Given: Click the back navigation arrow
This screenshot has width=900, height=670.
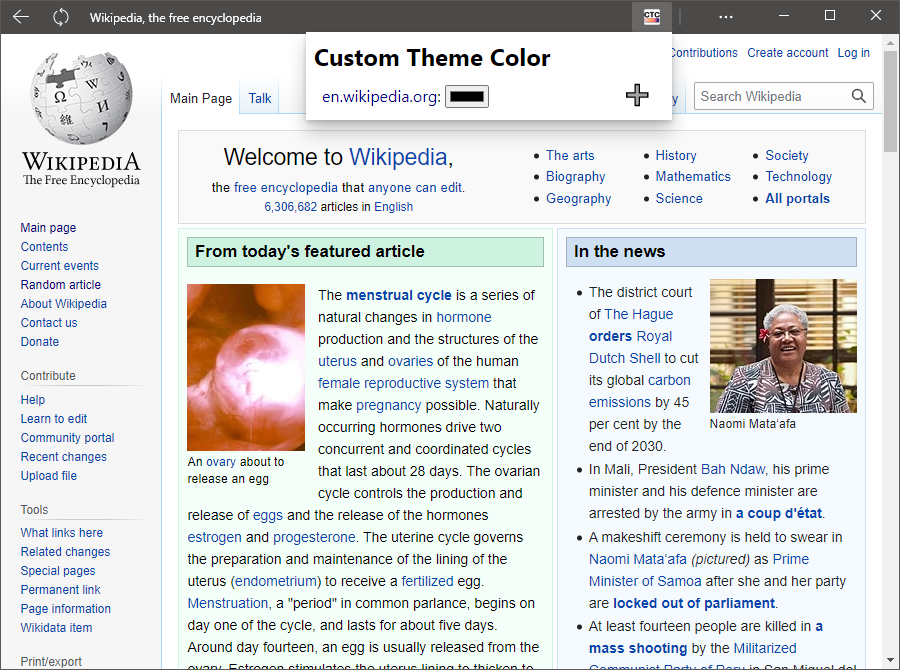Looking at the screenshot, I should point(20,16).
